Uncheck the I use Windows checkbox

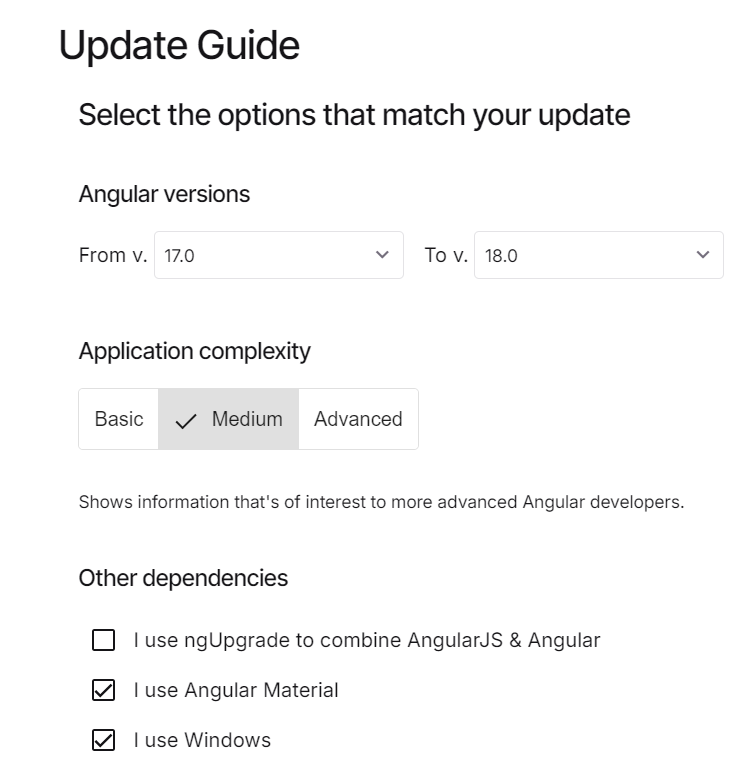point(103,740)
